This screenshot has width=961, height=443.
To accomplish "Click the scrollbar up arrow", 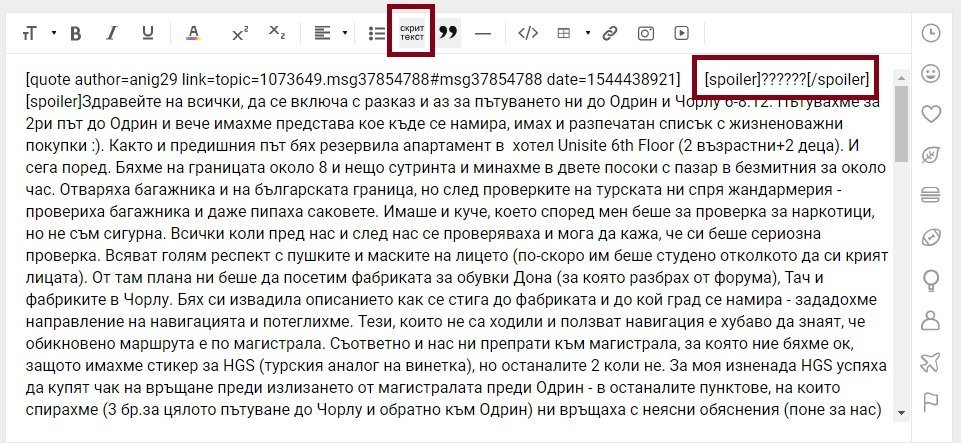I will 900,78.
